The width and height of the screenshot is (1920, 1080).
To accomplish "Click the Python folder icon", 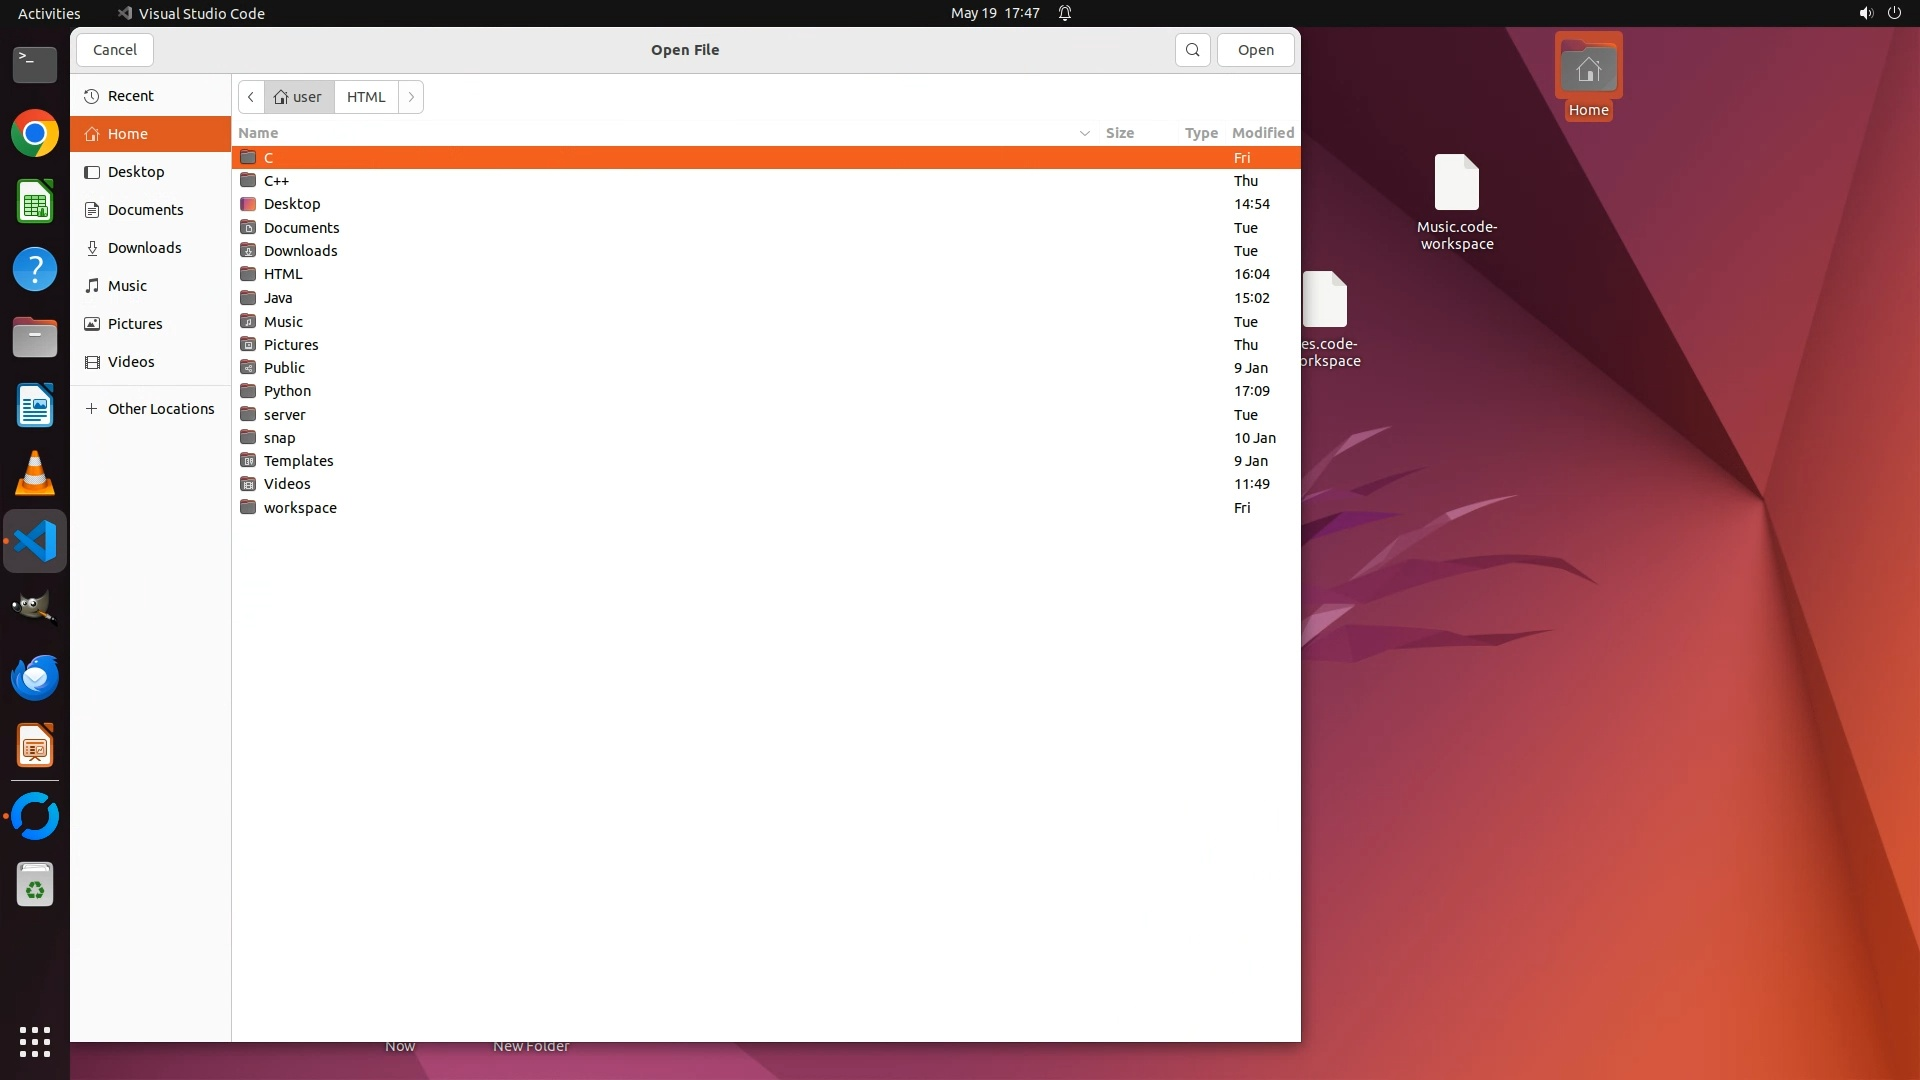I will (248, 391).
